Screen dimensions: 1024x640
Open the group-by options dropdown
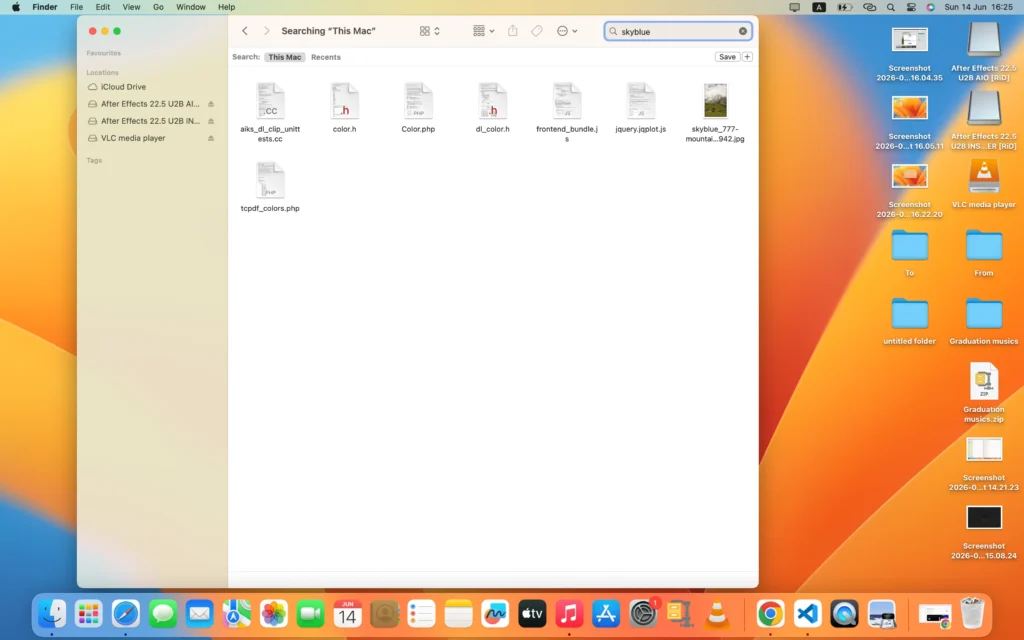(483, 31)
